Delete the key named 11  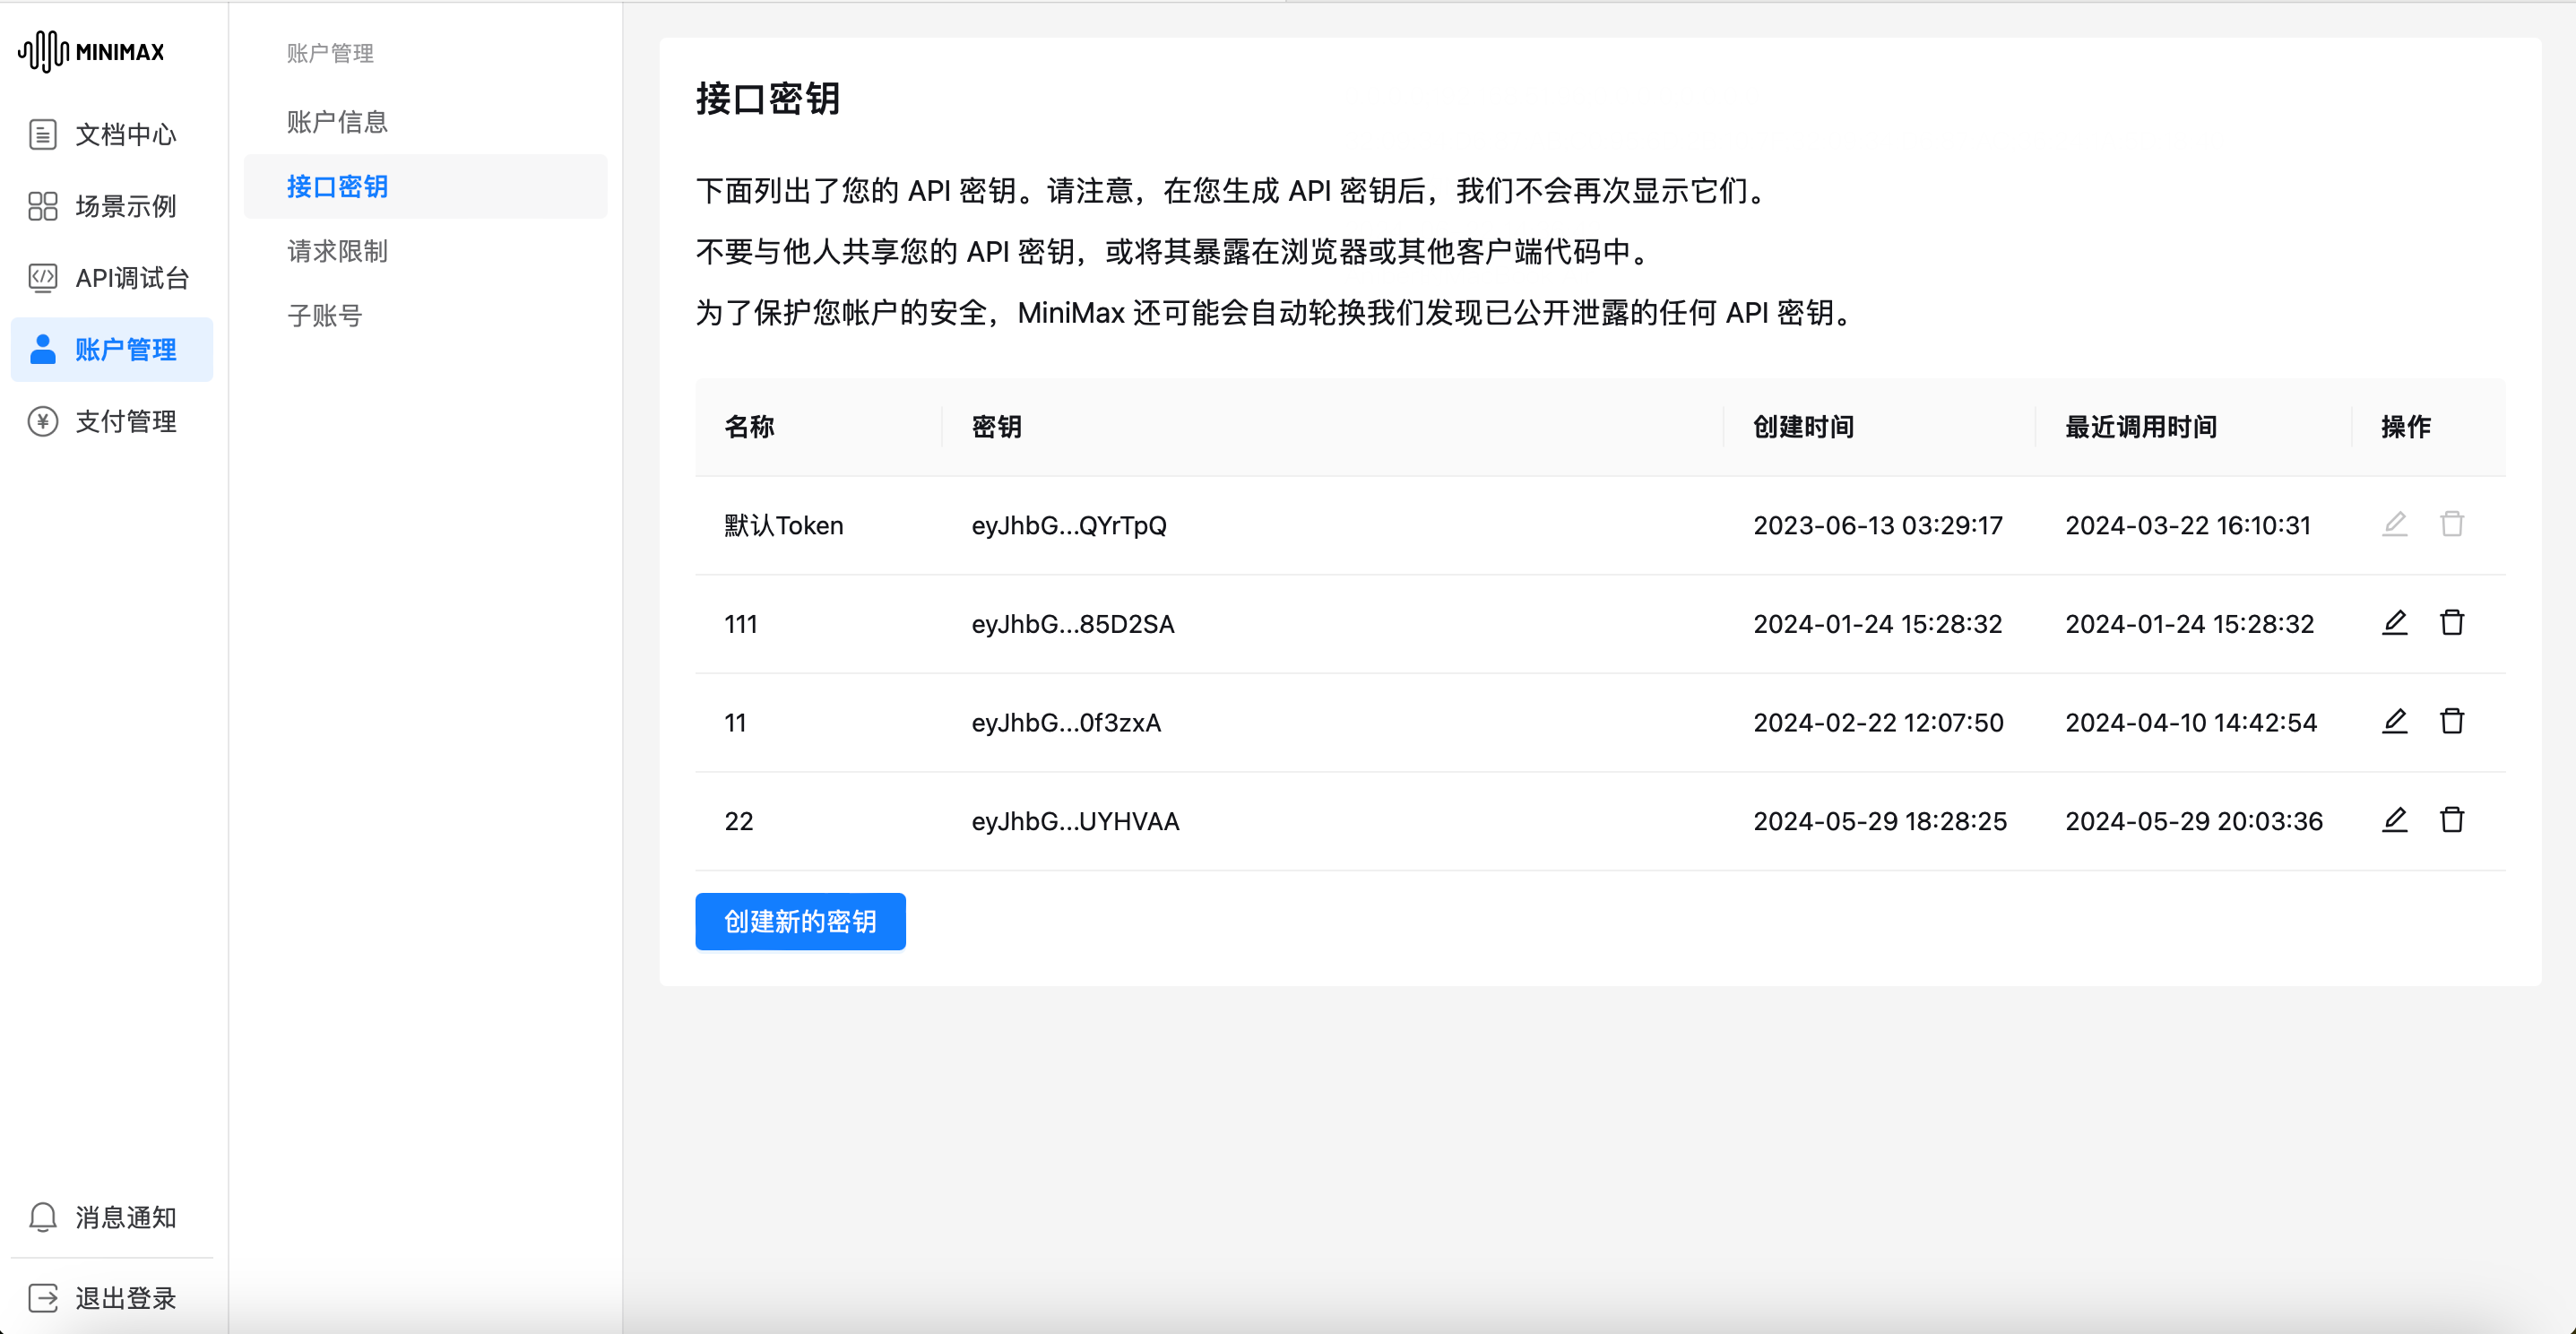pos(2452,721)
